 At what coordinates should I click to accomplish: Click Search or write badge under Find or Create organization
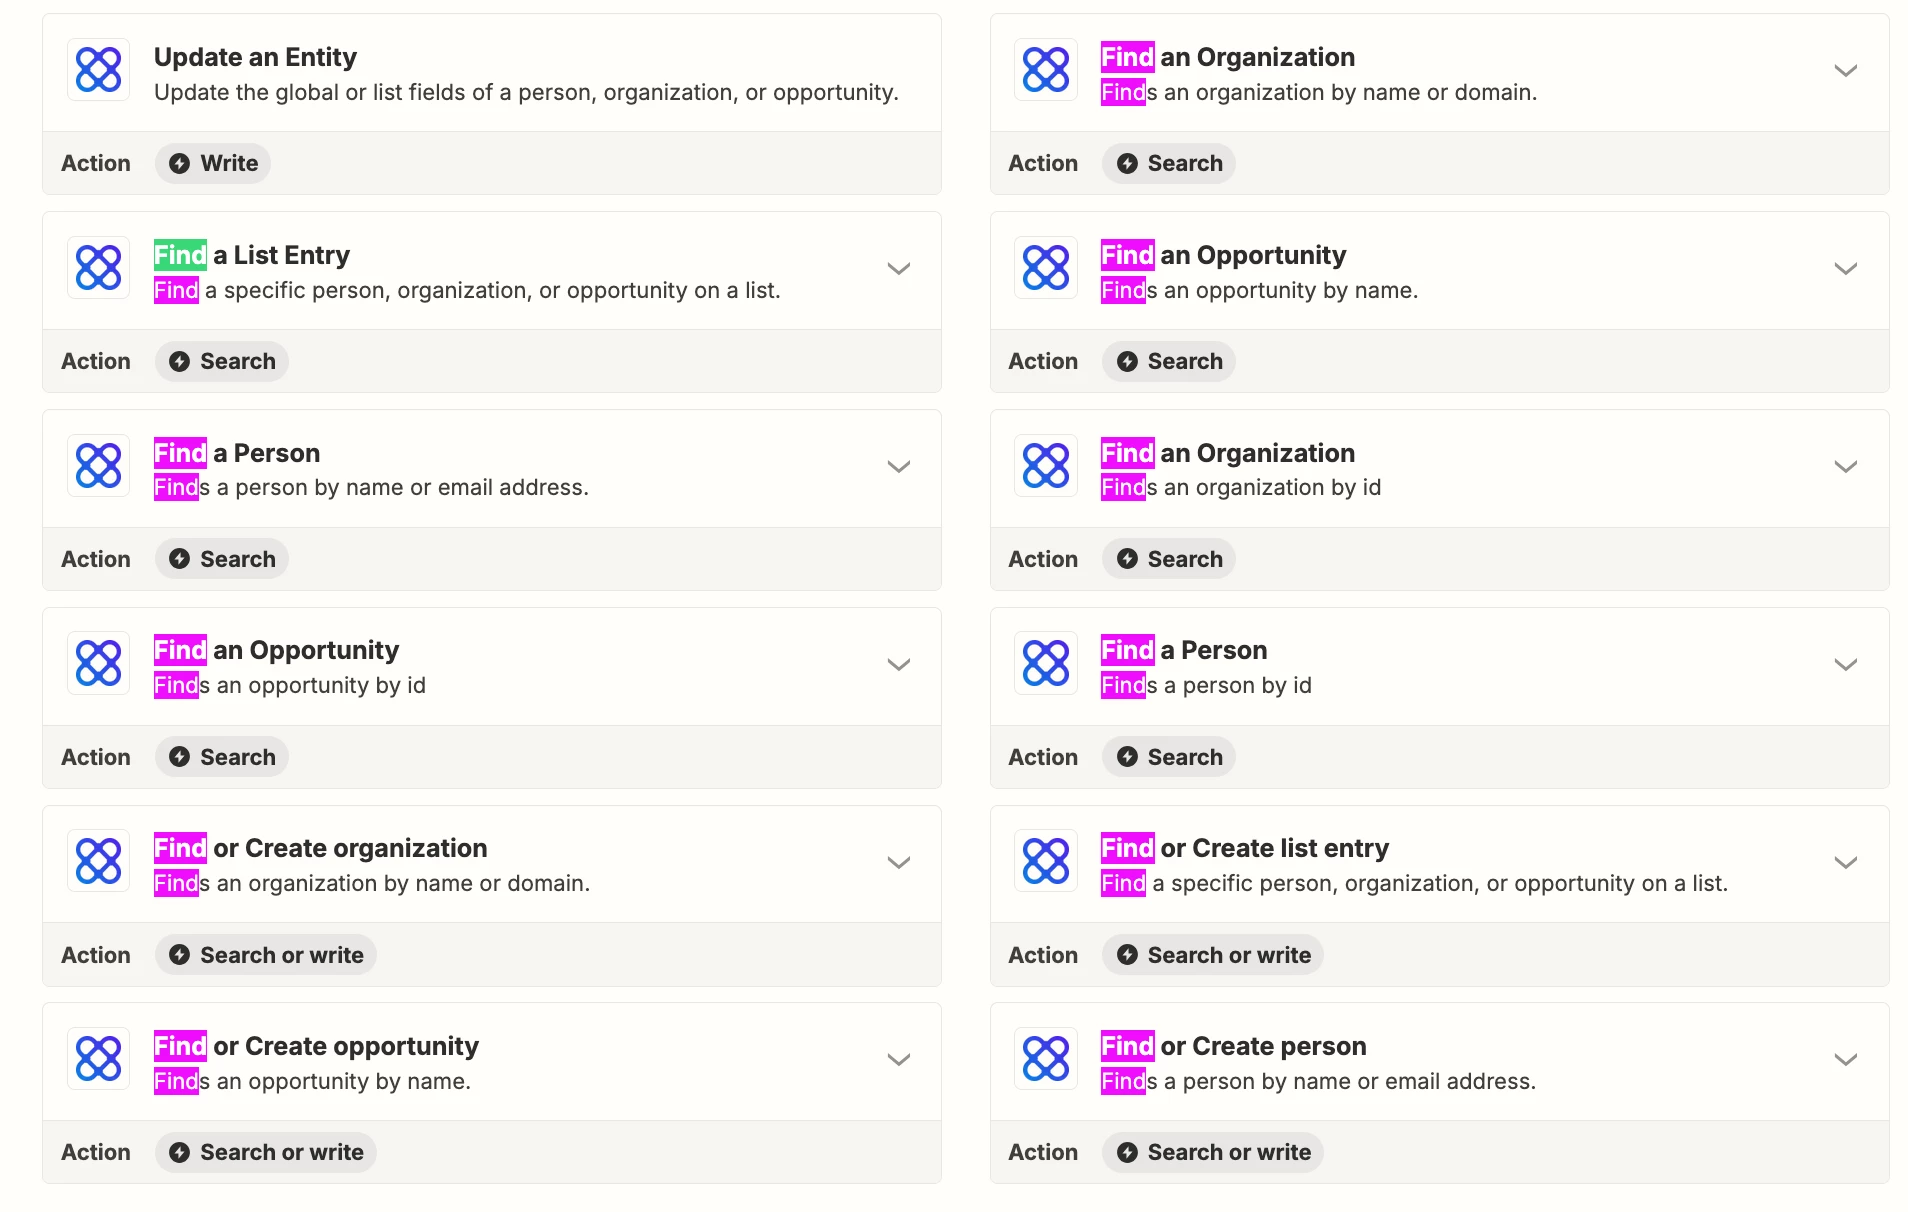tap(266, 955)
